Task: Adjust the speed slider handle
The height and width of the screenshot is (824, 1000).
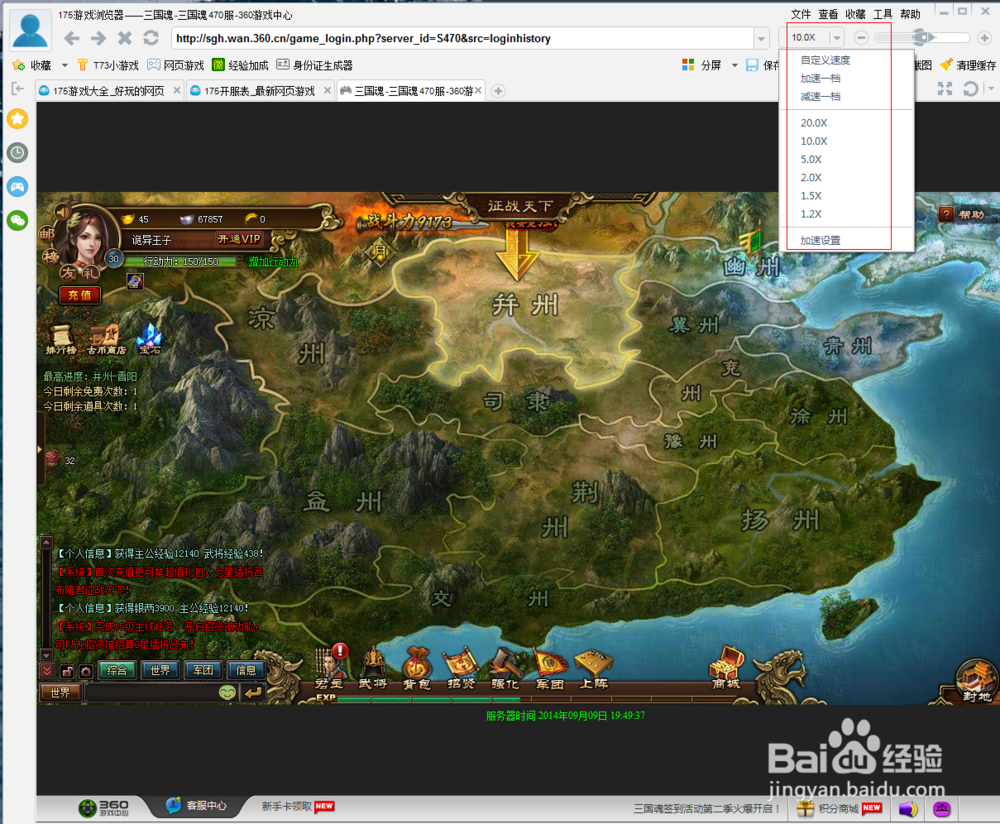Action: 921,37
